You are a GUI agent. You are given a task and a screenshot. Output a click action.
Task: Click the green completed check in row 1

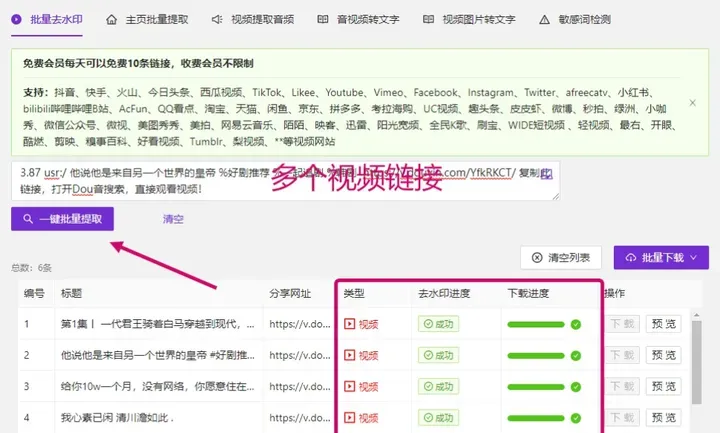coord(576,325)
